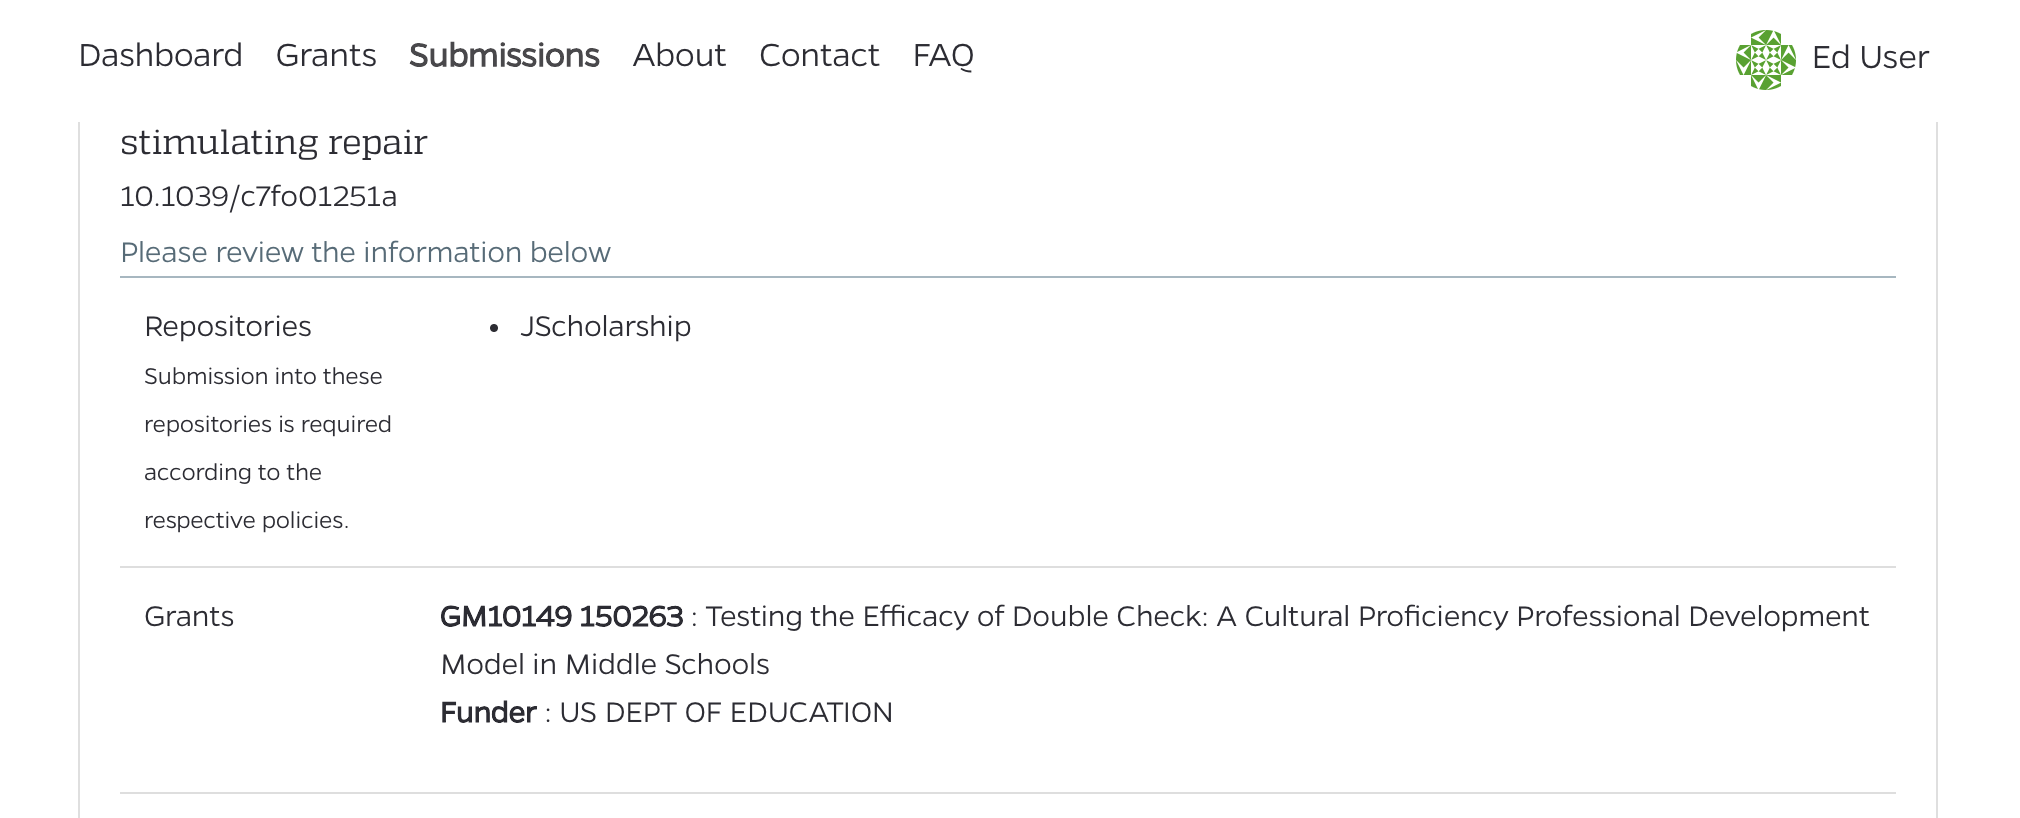
Task: Open the FAQ page
Action: pos(942,55)
